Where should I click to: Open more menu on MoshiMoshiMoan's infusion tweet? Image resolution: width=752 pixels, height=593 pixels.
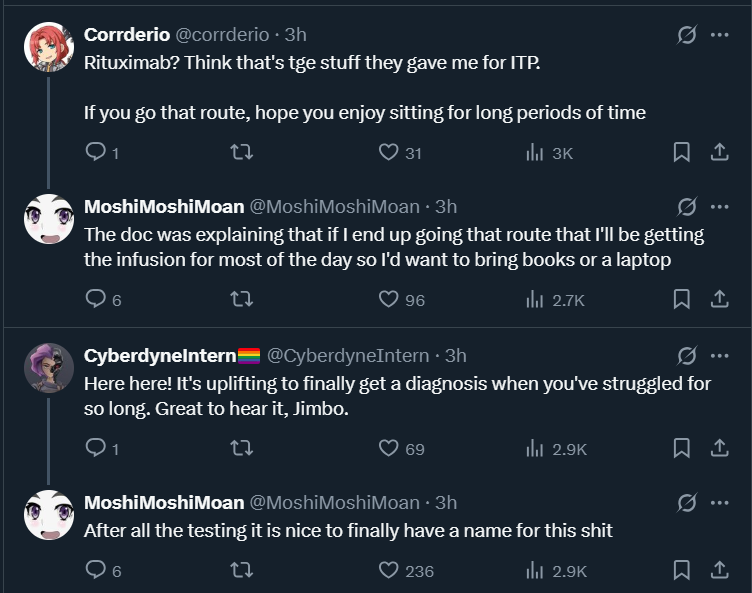point(718,207)
